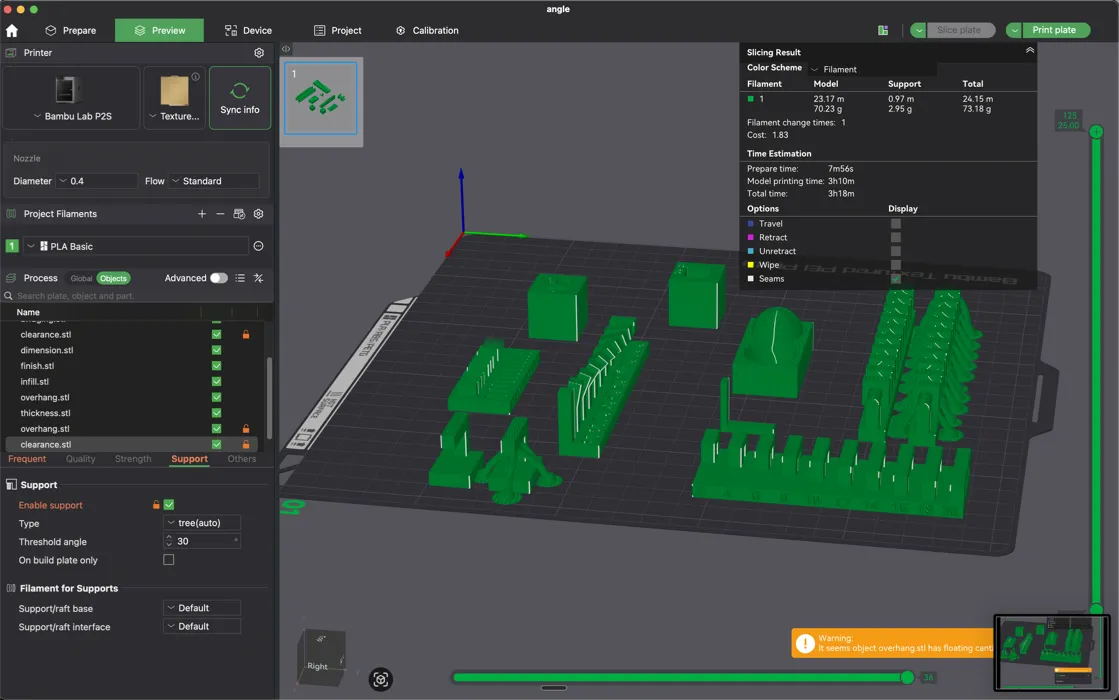Image resolution: width=1119 pixels, height=700 pixels.
Task: Open Project Filaments settings gear
Action: (x=258, y=214)
